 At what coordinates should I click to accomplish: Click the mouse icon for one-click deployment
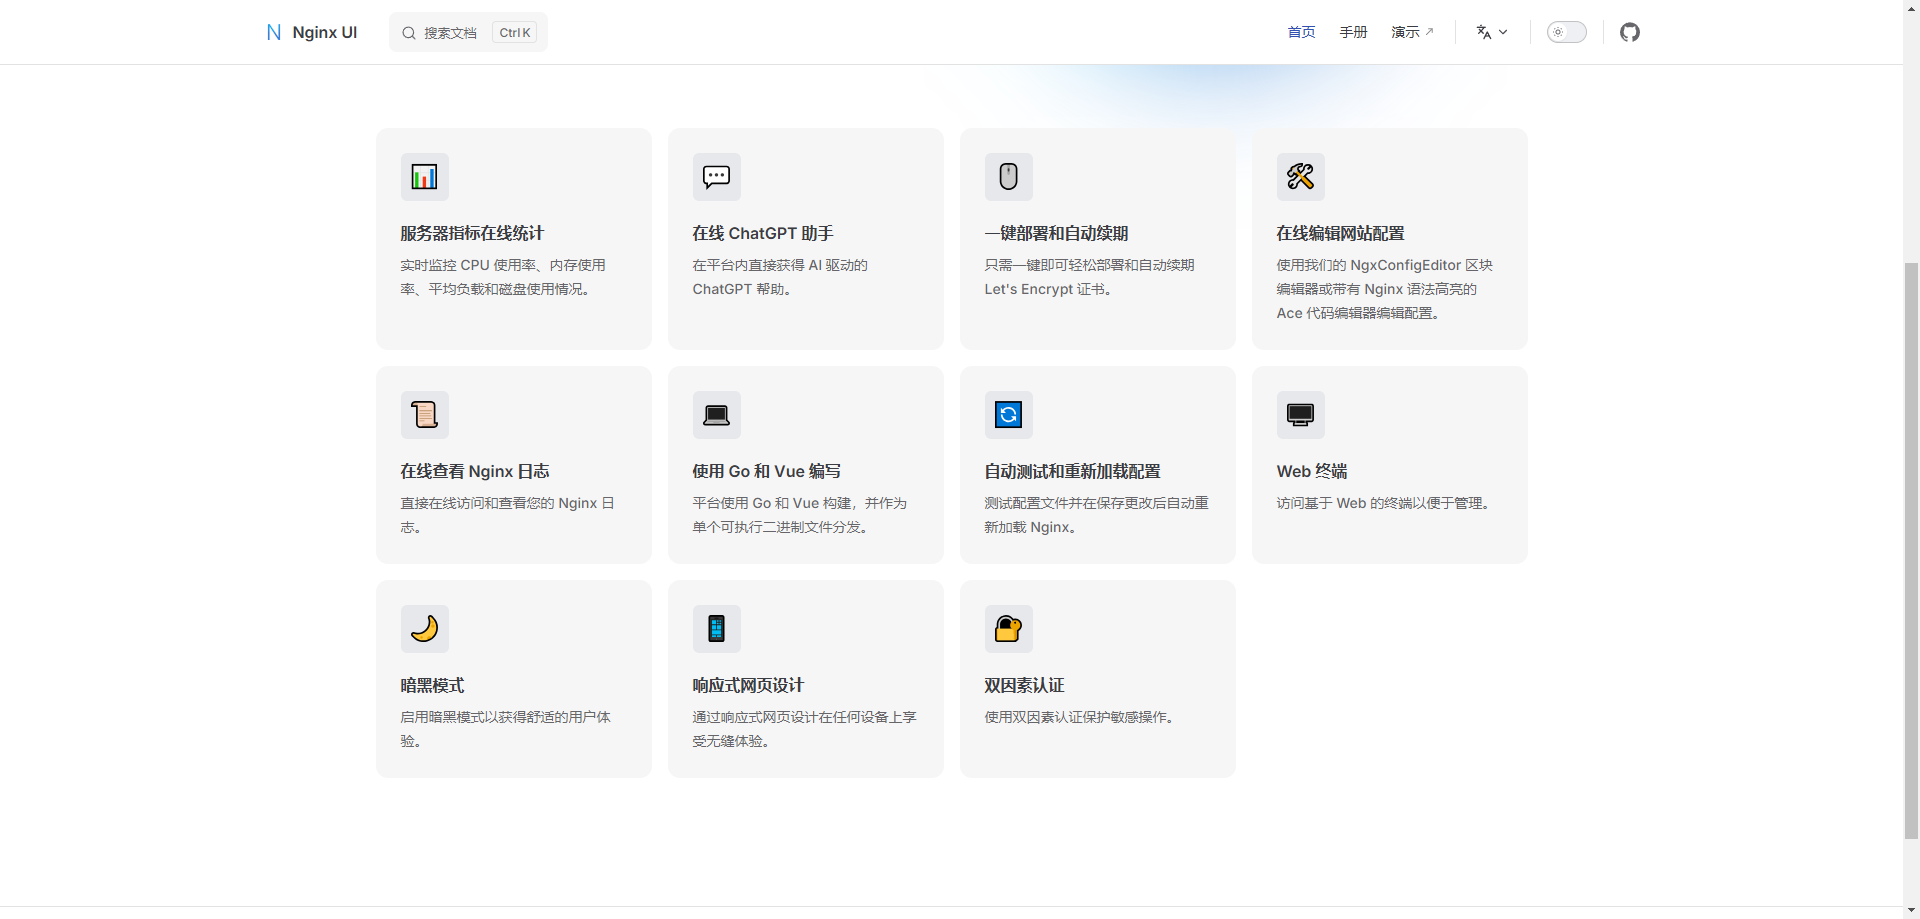[1008, 177]
